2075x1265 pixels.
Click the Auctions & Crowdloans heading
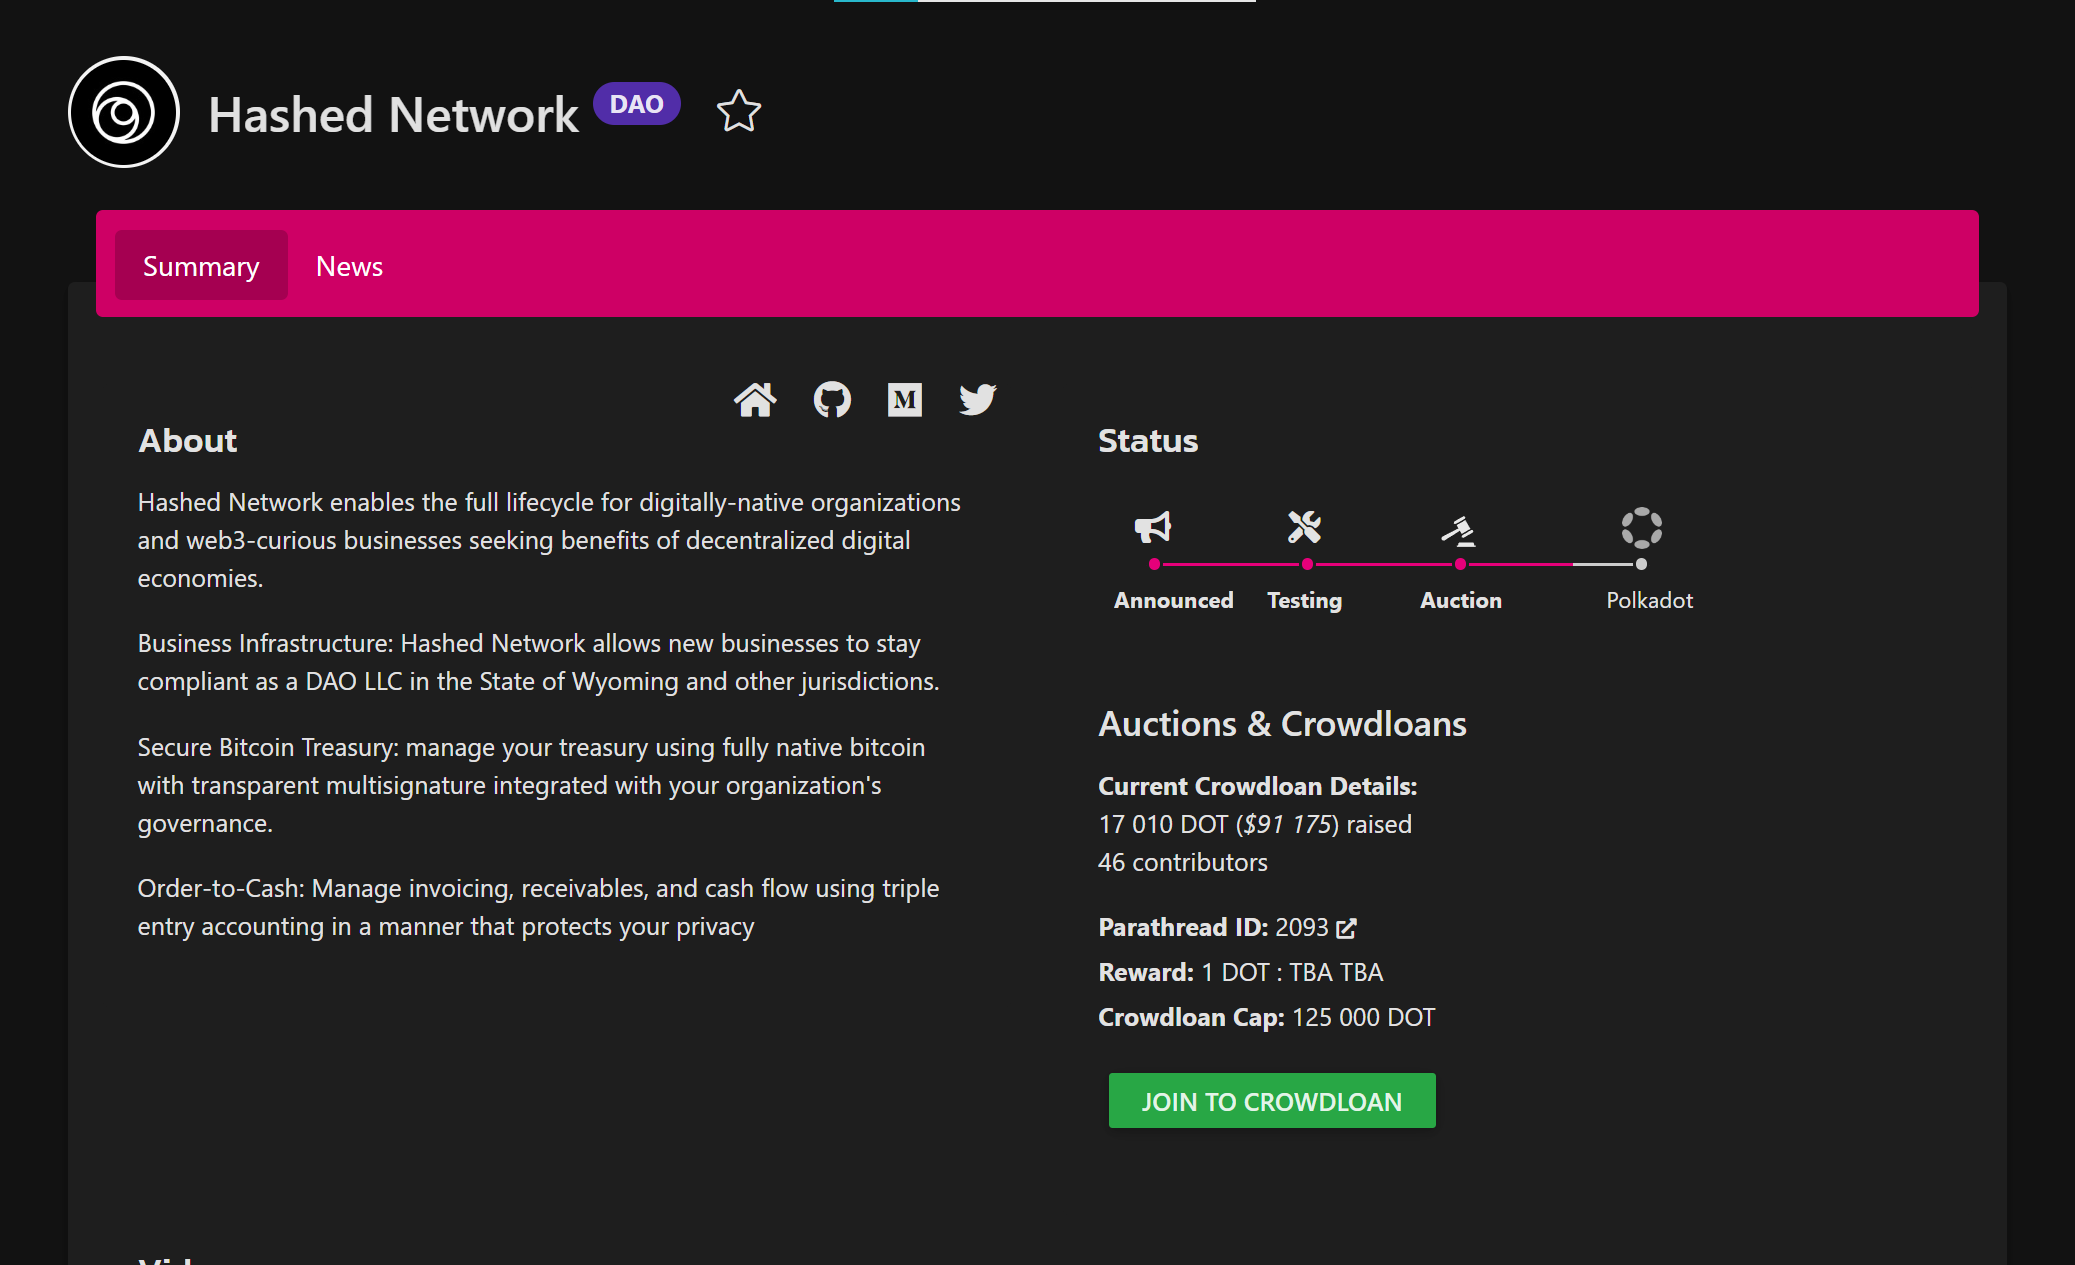[x=1282, y=724]
